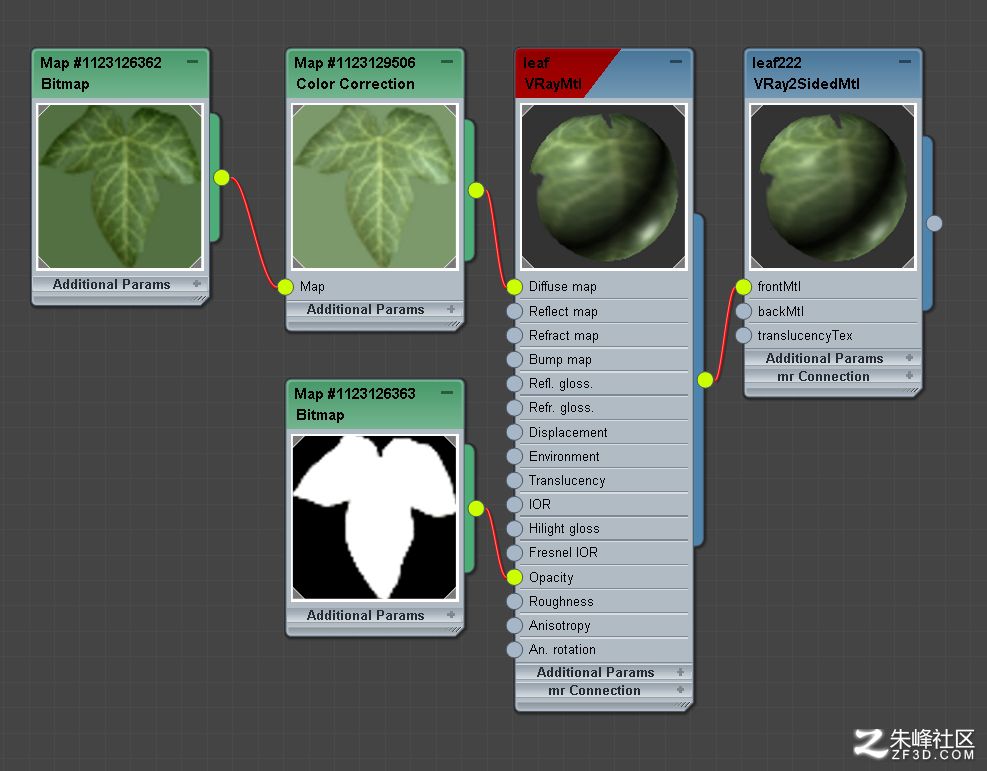The image size is (987, 771).
Task: Click the leaf texture Bitmap preview thumbnail
Action: 120,186
